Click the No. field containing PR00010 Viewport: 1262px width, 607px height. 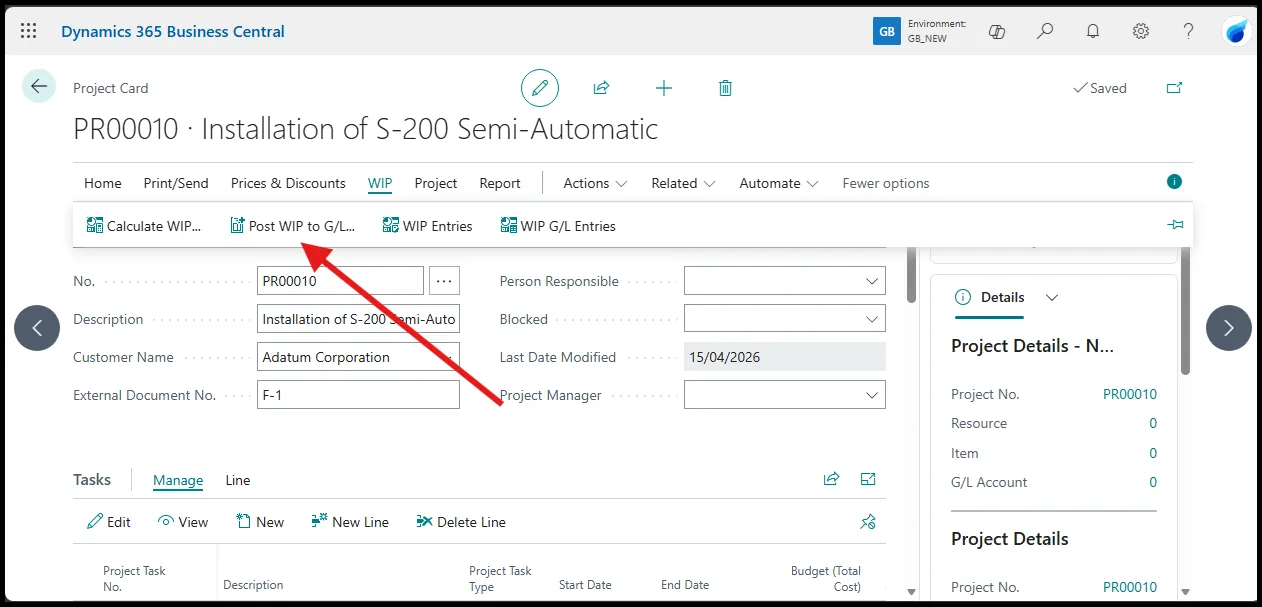tap(340, 281)
